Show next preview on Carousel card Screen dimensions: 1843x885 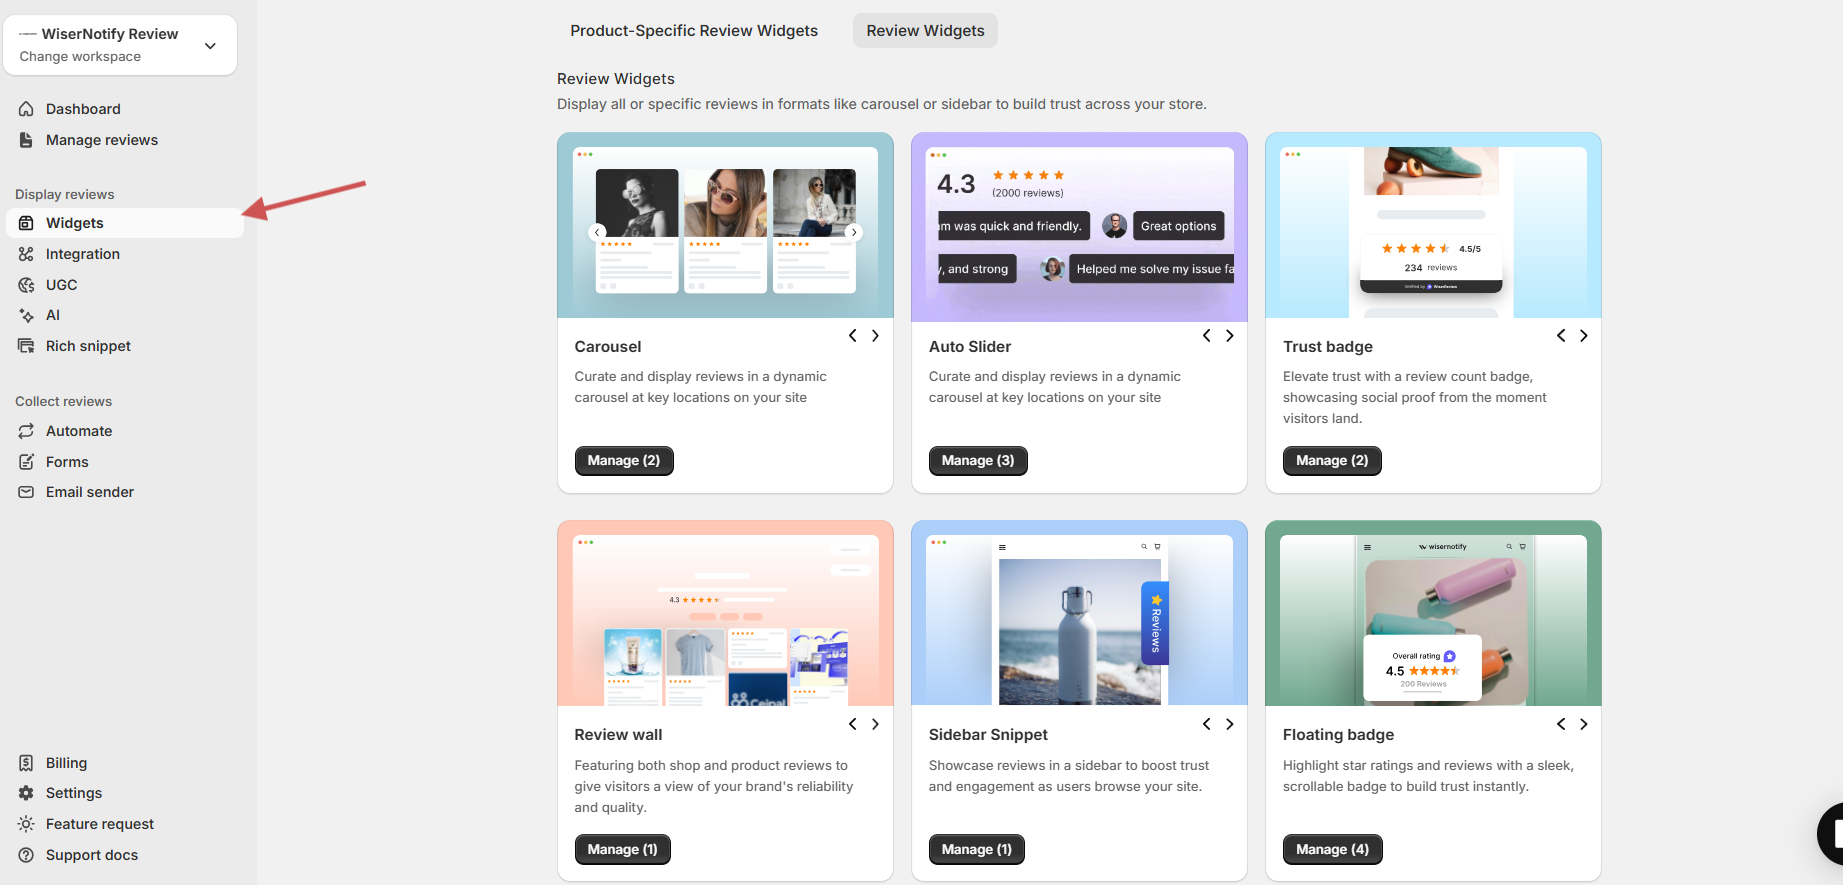coord(875,336)
